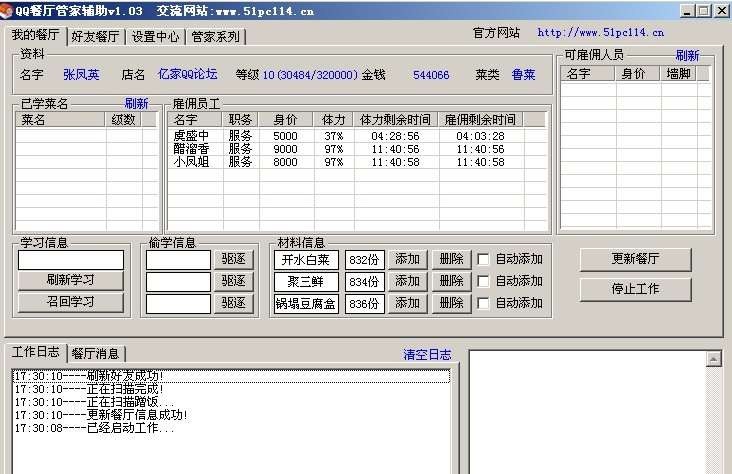Click the 停止工作 button
Viewport: 732px width, 474px height.
635,289
